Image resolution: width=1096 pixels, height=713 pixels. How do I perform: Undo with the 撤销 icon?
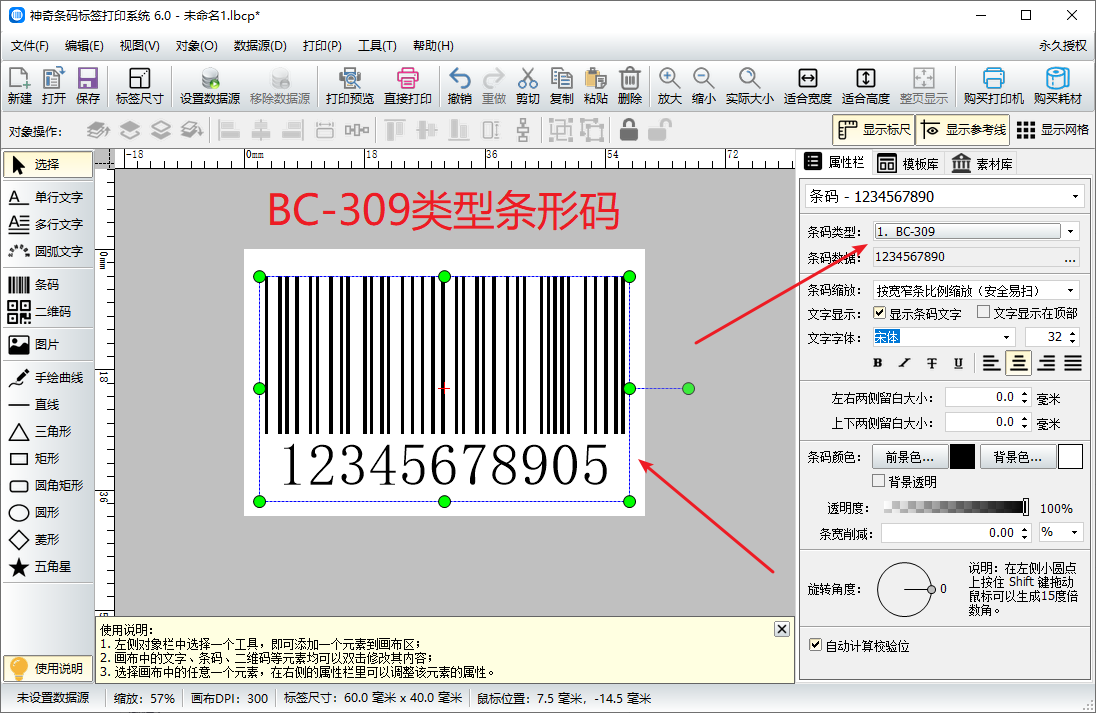tap(459, 86)
